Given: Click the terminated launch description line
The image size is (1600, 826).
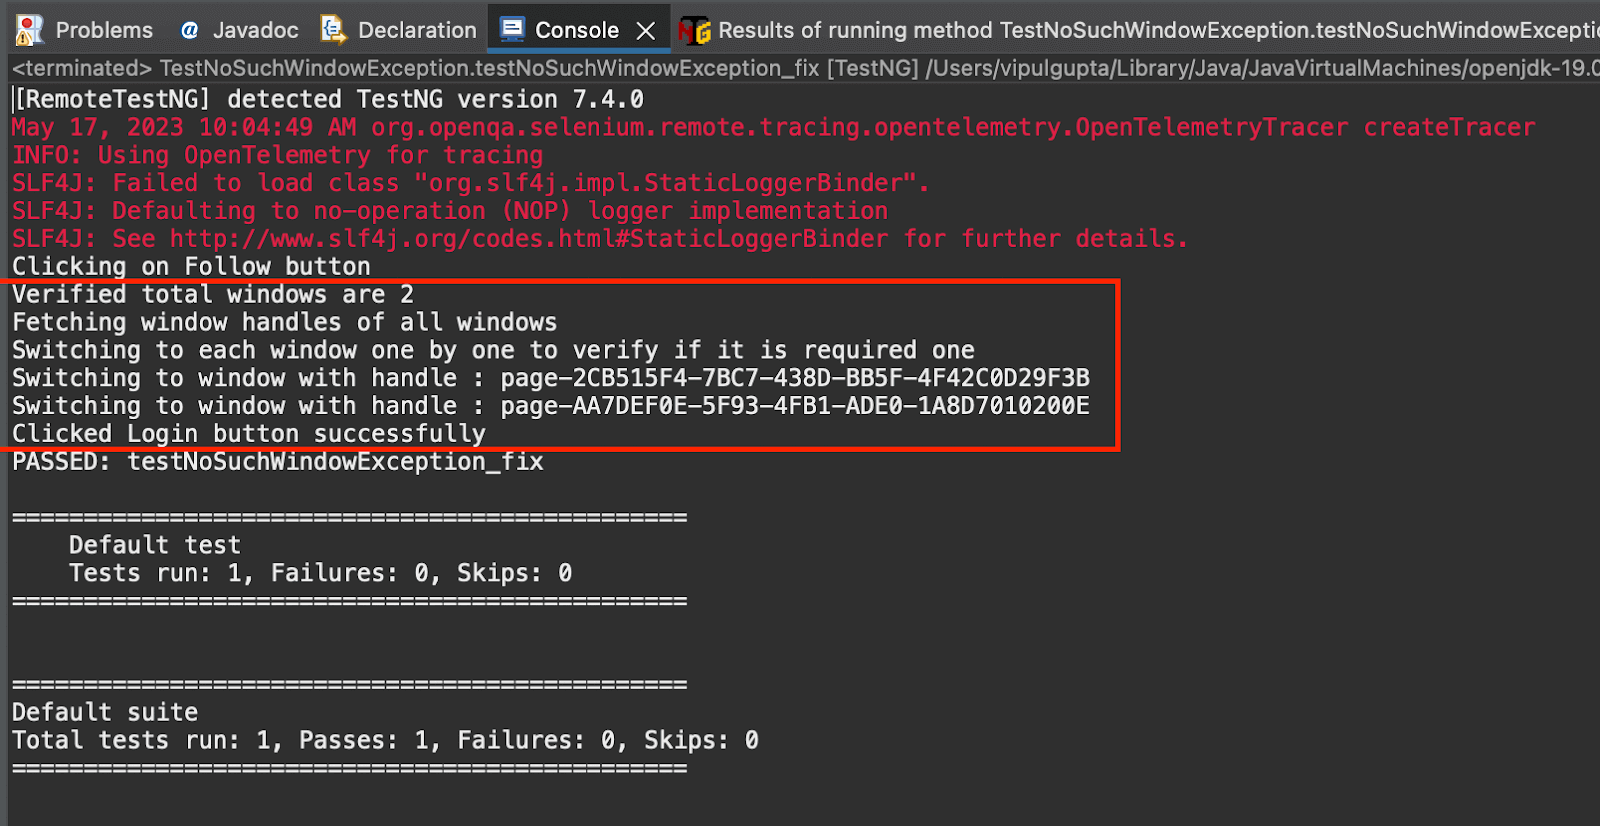Looking at the screenshot, I should [804, 68].
